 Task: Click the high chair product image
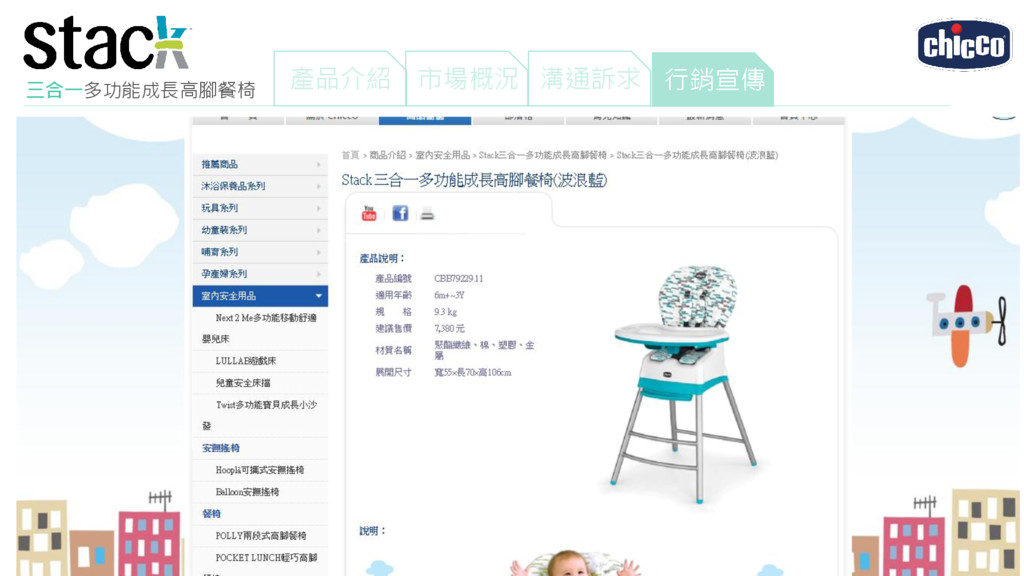click(684, 384)
